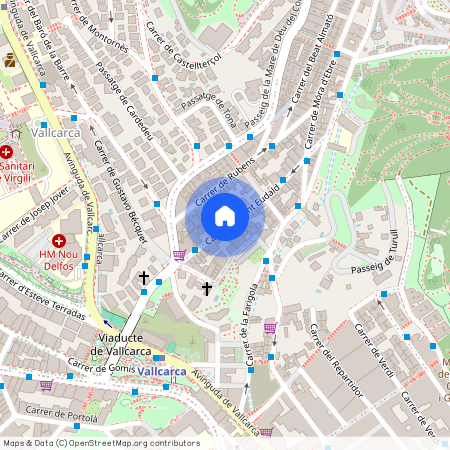The height and width of the screenshot is (450, 450).
Task: Select the Passatge de Cardedeu label
Action: click(124, 101)
